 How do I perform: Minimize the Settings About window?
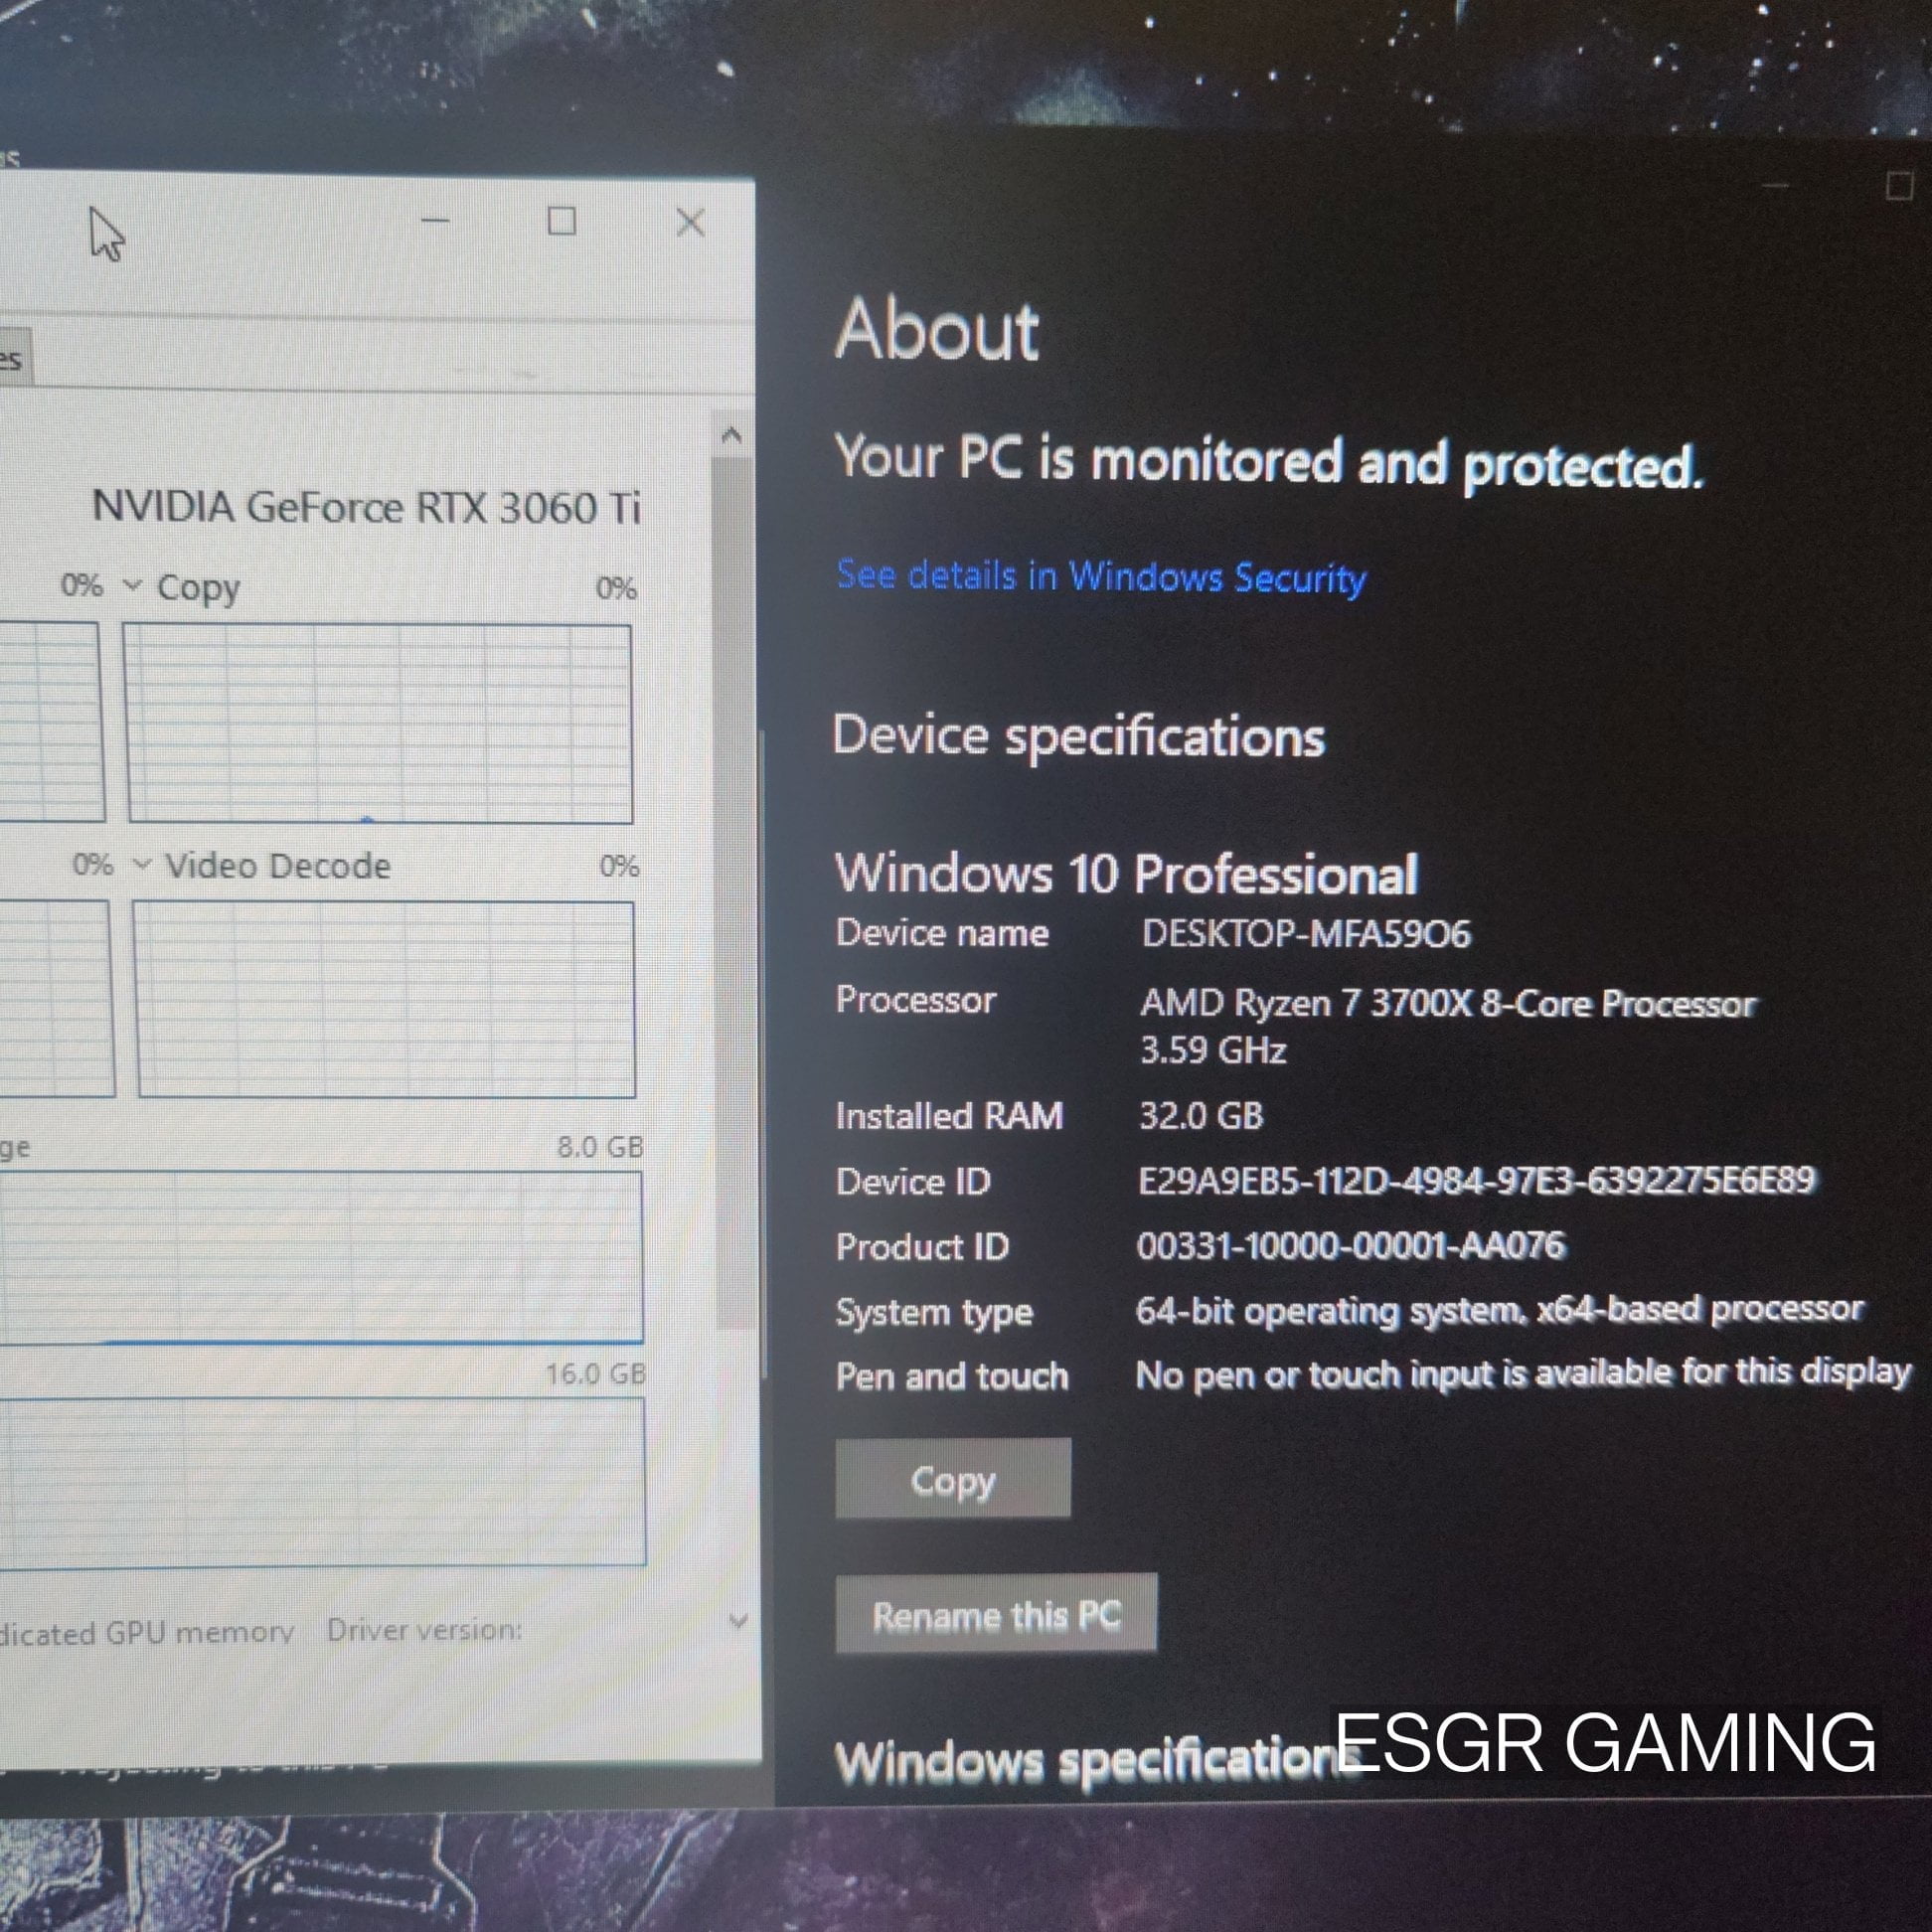click(1775, 186)
